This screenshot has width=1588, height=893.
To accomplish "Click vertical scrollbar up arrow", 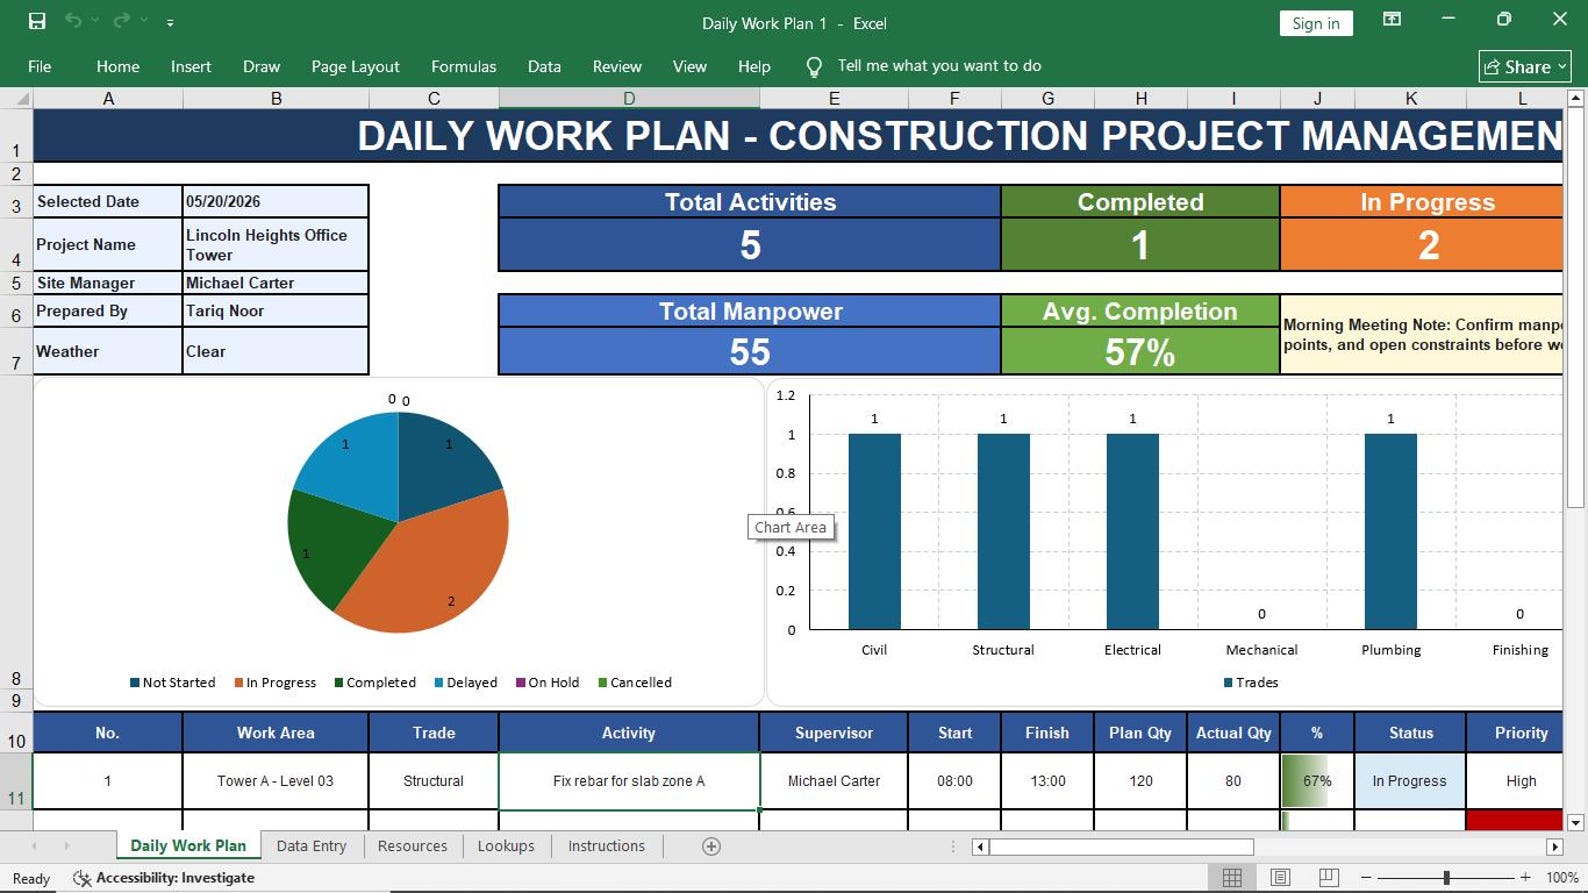I will coord(1575,98).
